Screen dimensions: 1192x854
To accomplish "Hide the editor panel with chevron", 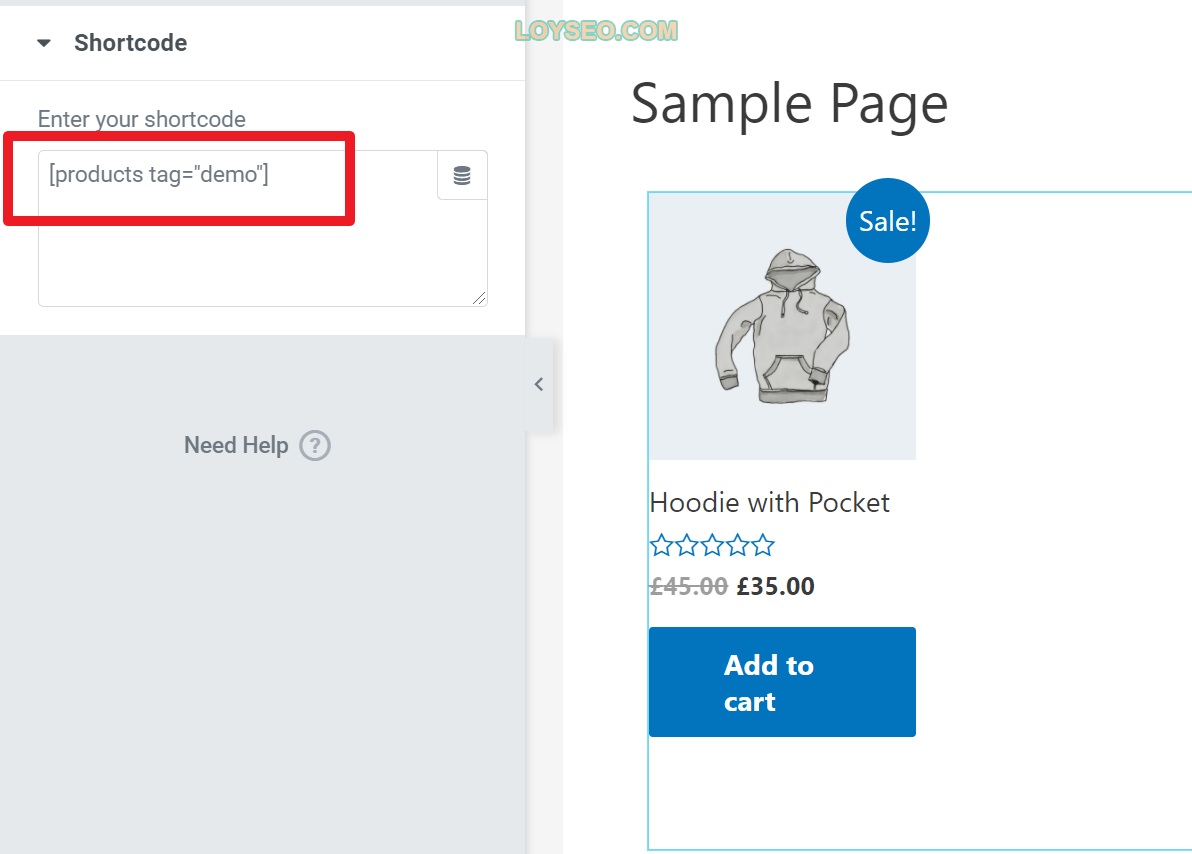I will click(x=539, y=384).
